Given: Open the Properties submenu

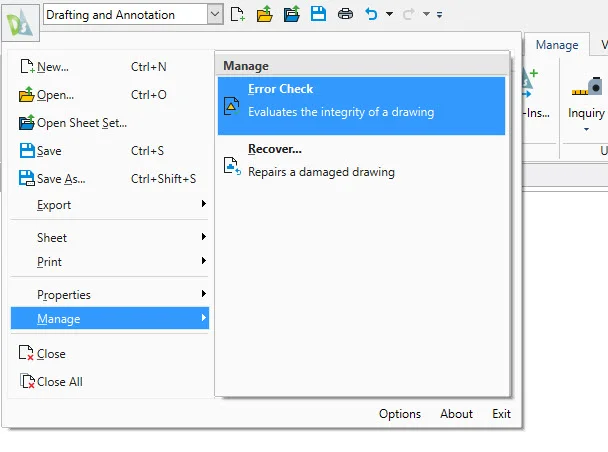Looking at the screenshot, I should click(x=110, y=295).
